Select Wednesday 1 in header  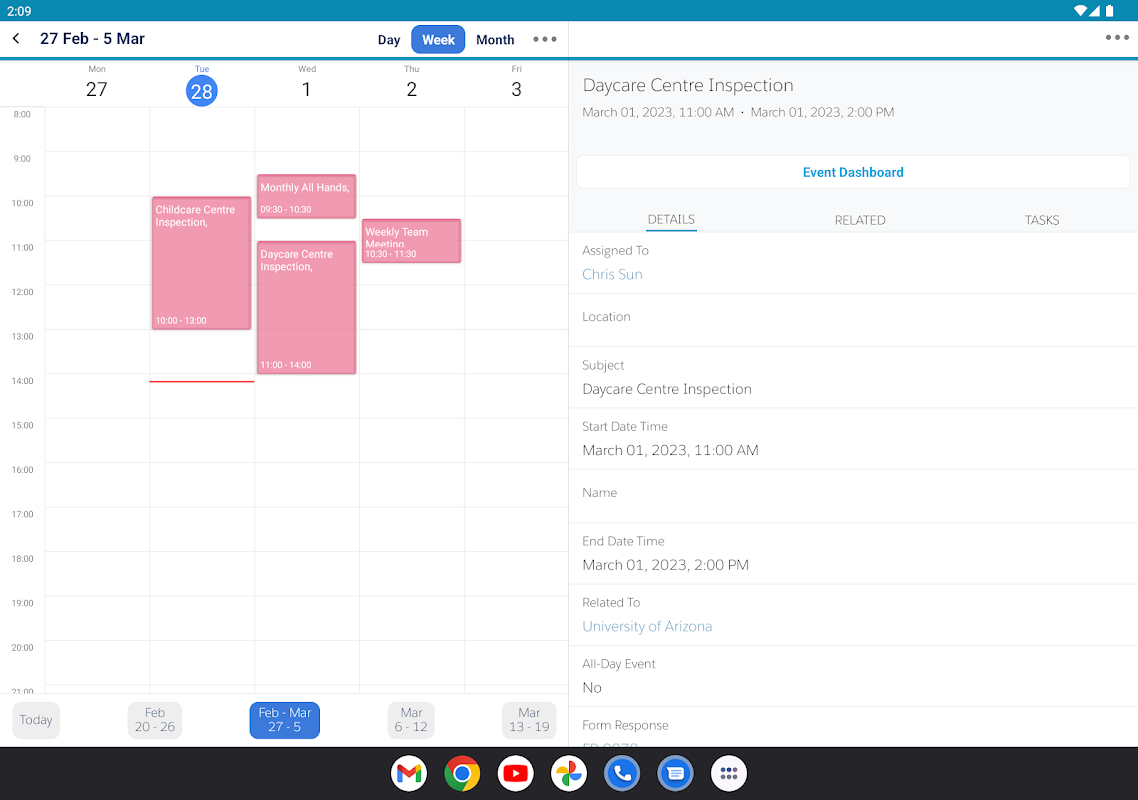(306, 83)
